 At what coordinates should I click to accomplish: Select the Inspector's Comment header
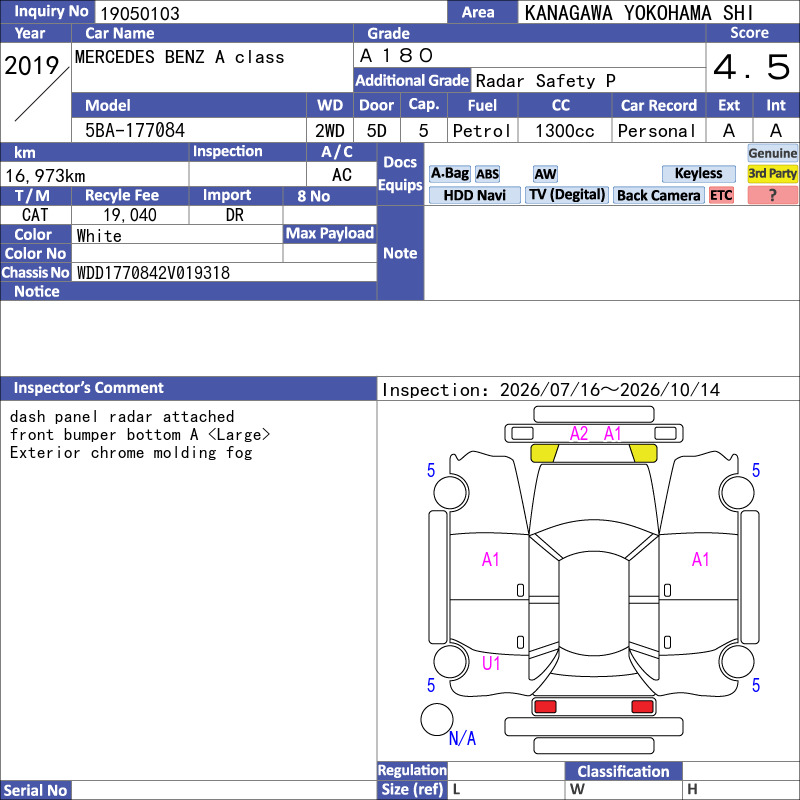click(189, 388)
